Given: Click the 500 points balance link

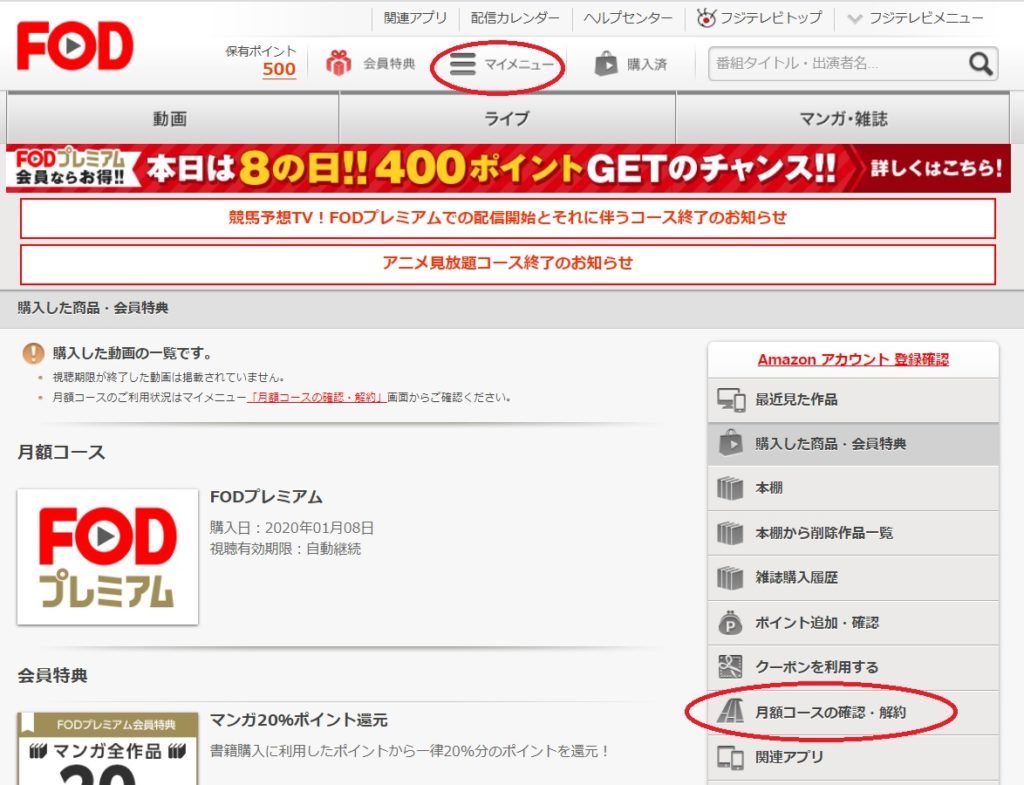Looking at the screenshot, I should (x=279, y=69).
